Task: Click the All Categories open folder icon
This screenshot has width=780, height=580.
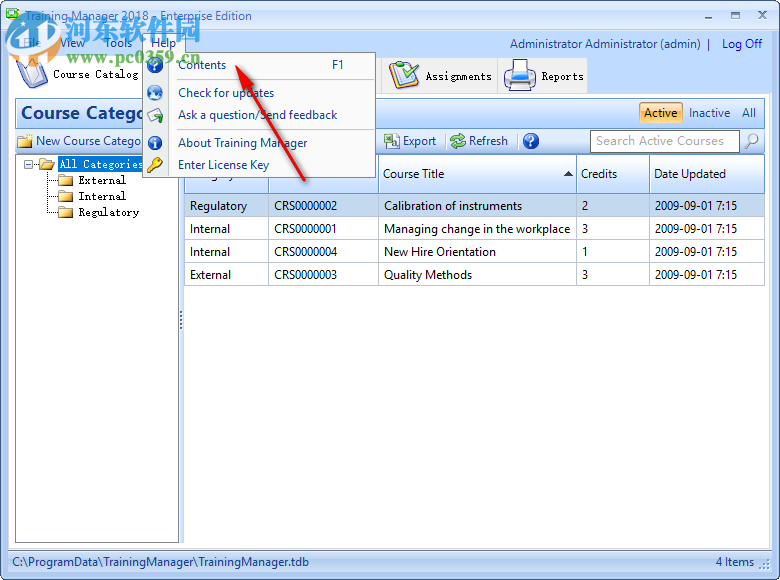Action: pyautogui.click(x=47, y=164)
